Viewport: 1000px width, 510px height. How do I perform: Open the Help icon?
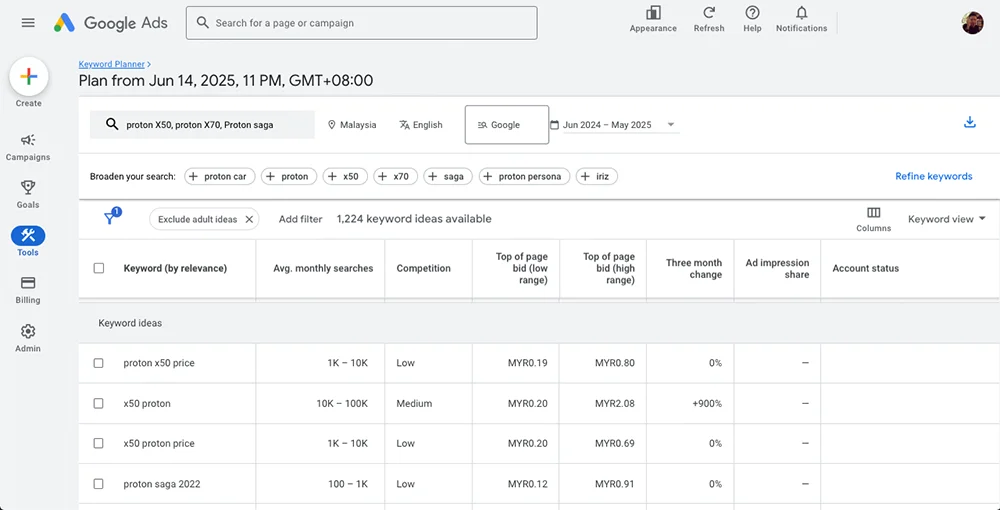pyautogui.click(x=752, y=13)
